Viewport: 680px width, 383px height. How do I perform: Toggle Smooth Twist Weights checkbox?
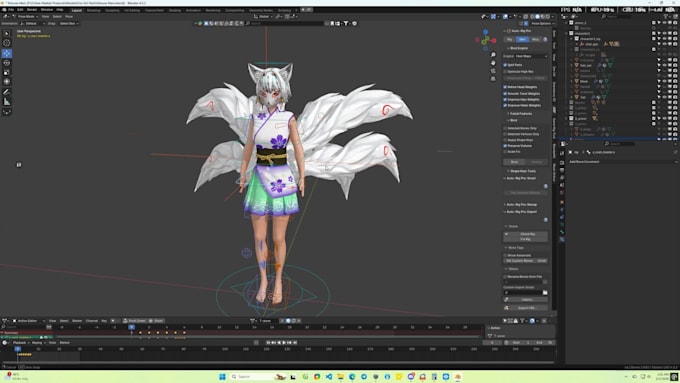pyautogui.click(x=505, y=94)
